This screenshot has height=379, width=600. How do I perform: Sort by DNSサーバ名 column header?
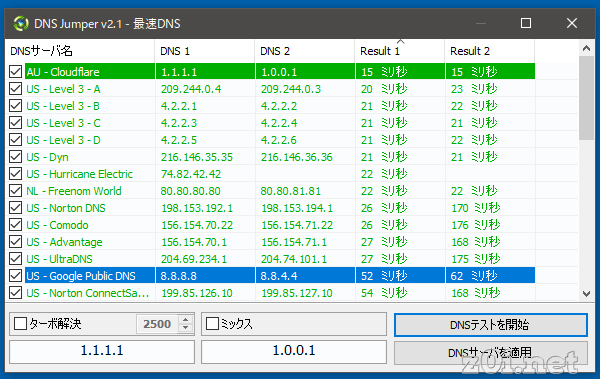click(80, 51)
